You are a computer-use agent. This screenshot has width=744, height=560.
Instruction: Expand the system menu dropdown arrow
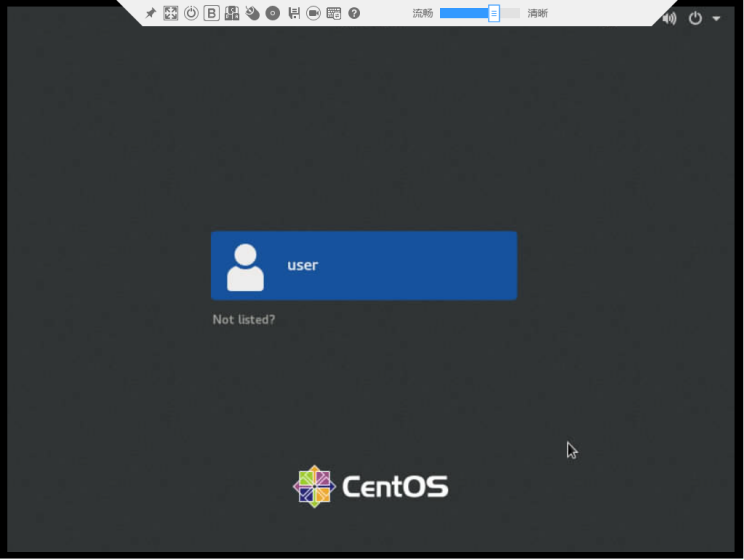(x=716, y=18)
